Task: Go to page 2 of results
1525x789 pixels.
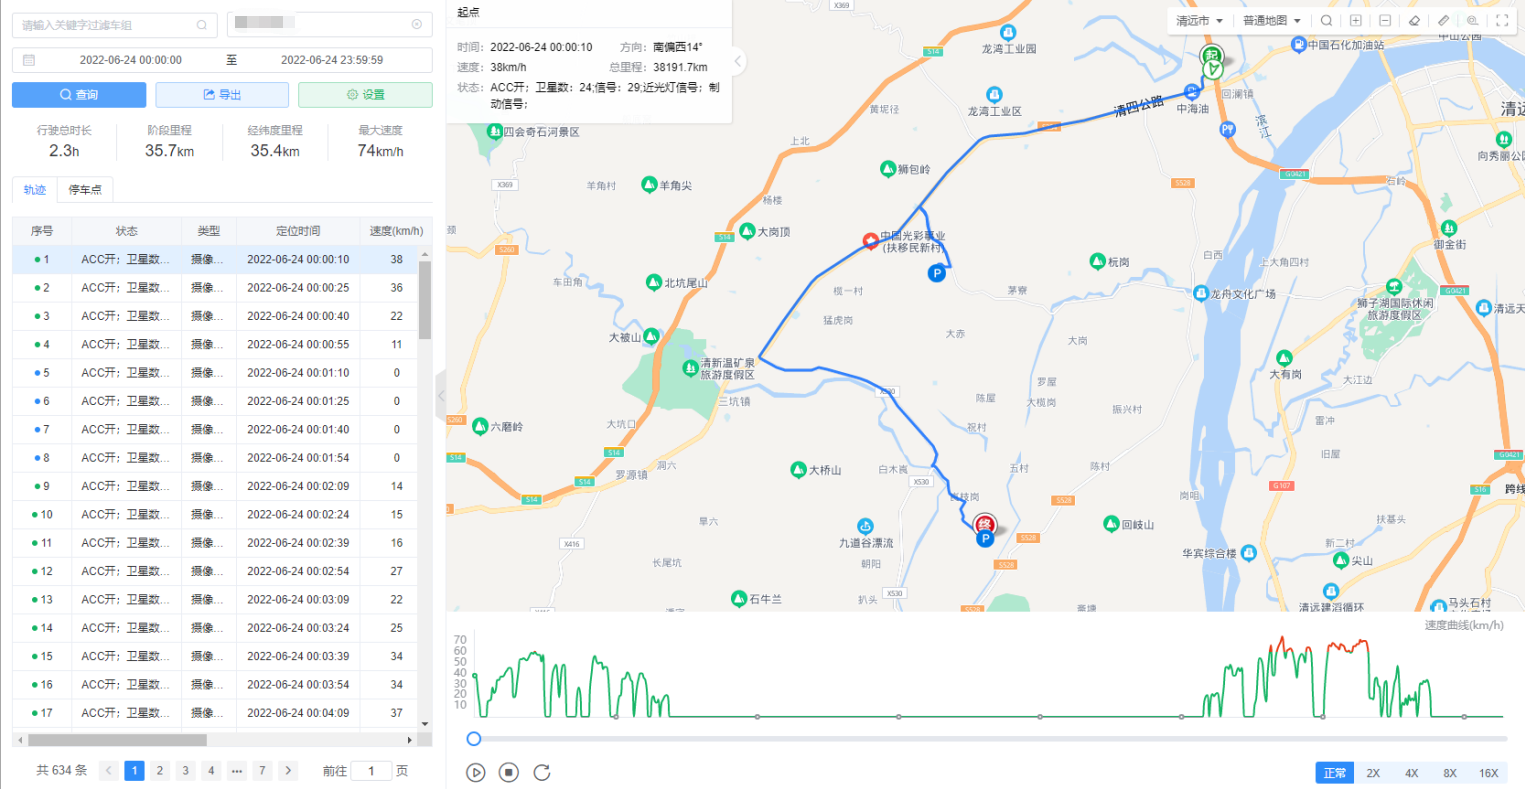Action: coord(160,770)
